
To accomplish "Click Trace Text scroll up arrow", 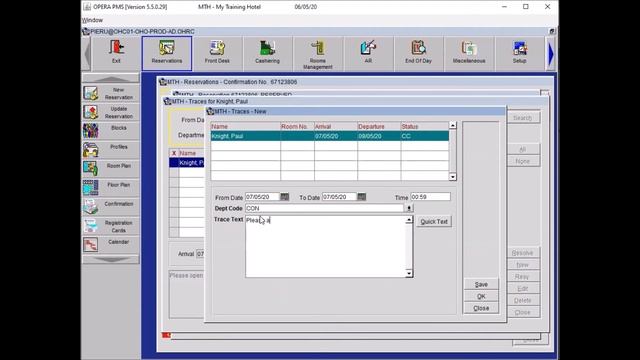I will 409,220.
